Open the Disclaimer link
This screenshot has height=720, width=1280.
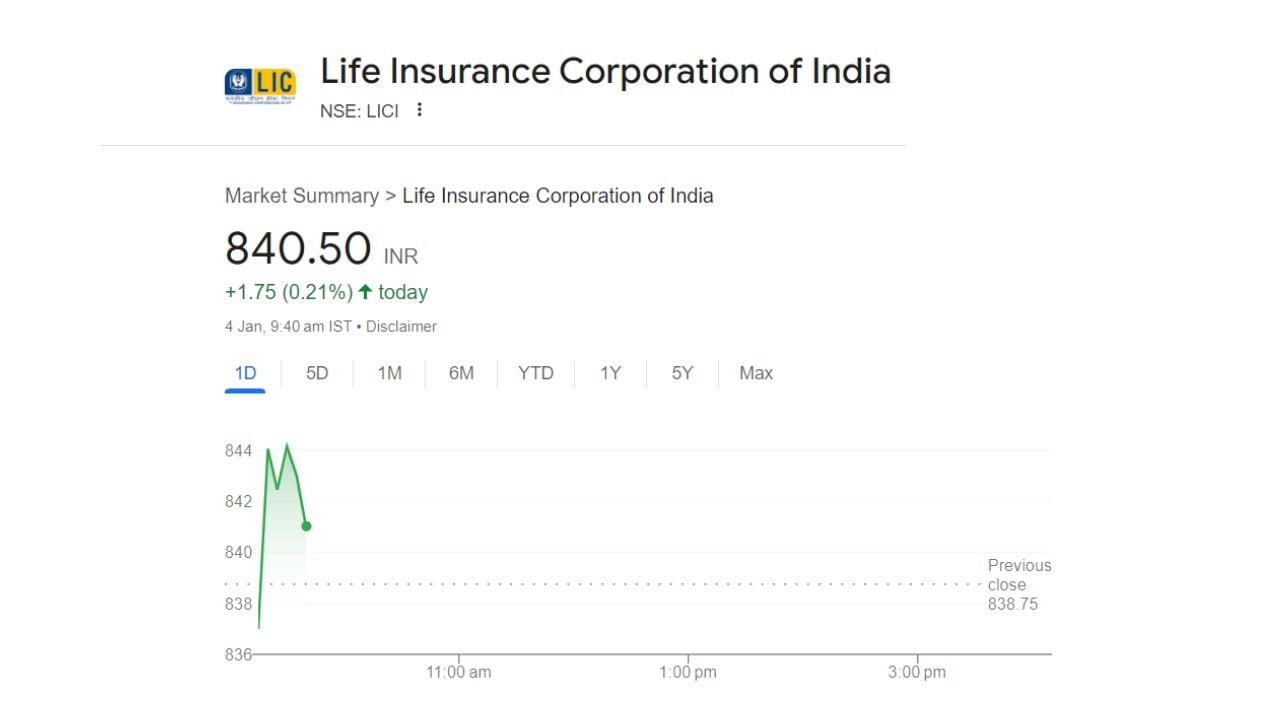click(x=401, y=327)
